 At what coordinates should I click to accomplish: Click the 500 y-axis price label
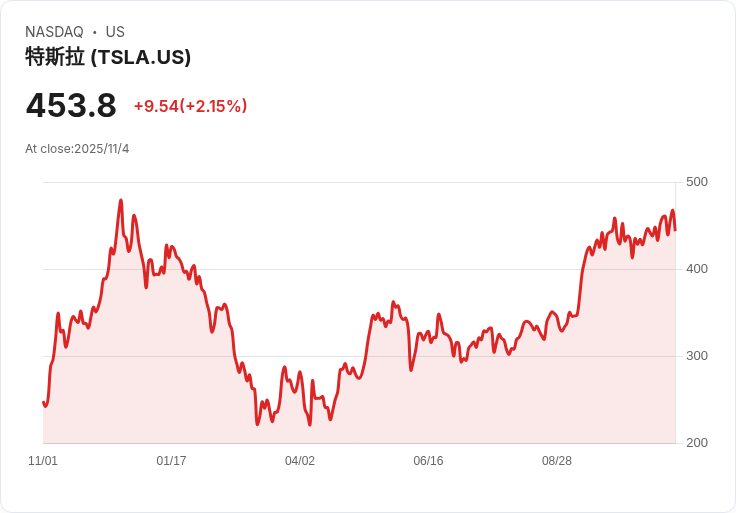click(697, 182)
